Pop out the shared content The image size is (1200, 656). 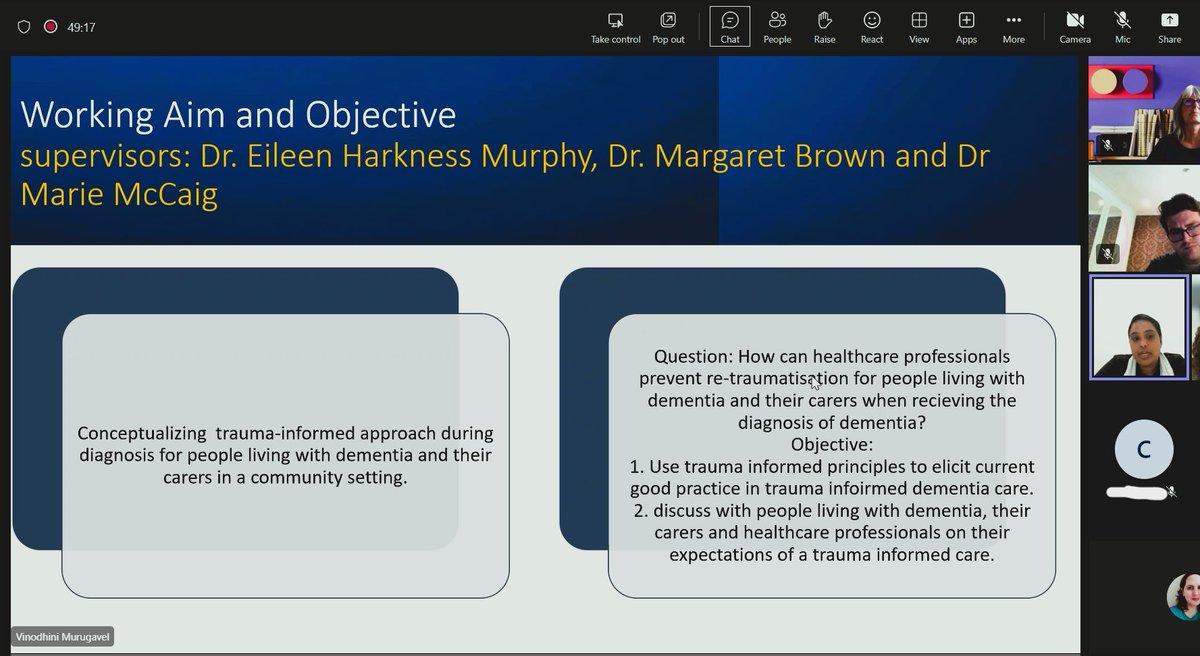(668, 28)
